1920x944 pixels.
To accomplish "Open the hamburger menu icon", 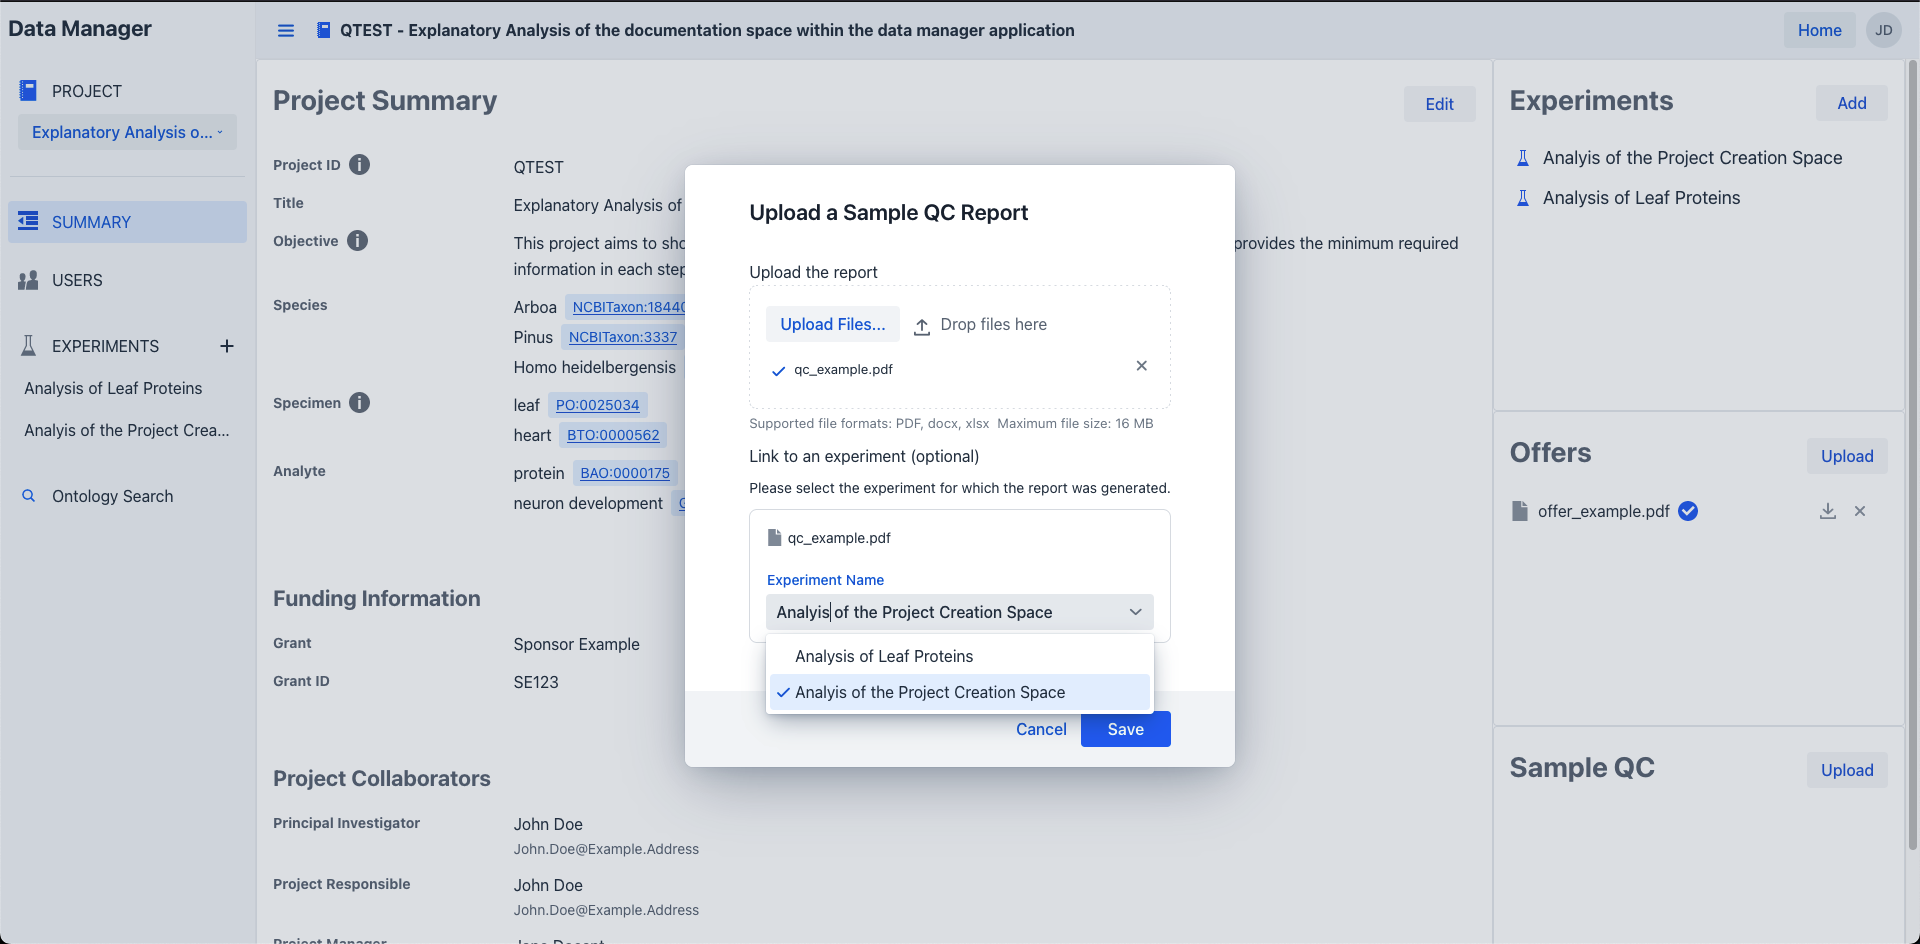I will 286,30.
